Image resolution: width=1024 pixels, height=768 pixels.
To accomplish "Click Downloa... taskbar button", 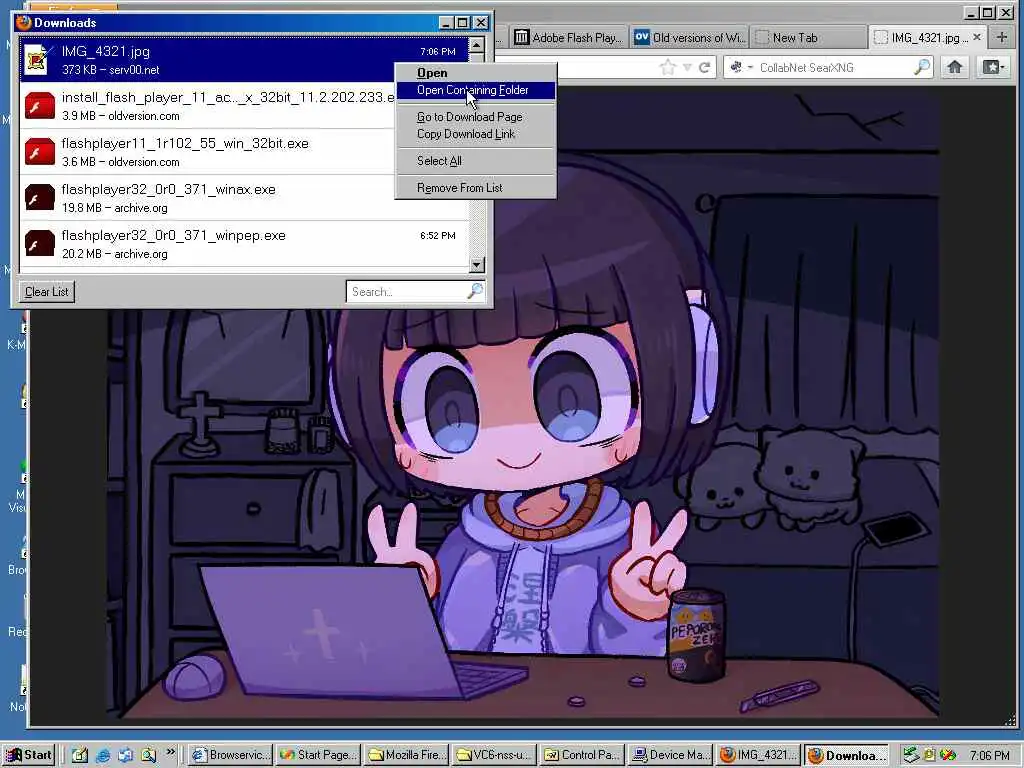I will (847, 755).
